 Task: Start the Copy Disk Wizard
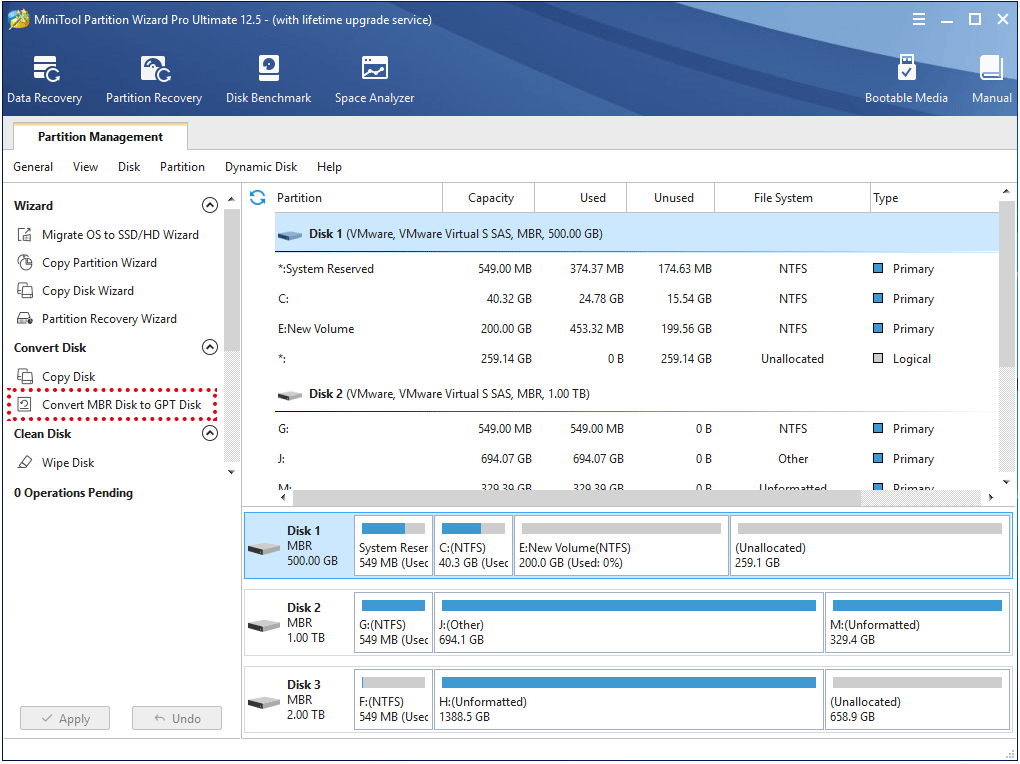(88, 291)
